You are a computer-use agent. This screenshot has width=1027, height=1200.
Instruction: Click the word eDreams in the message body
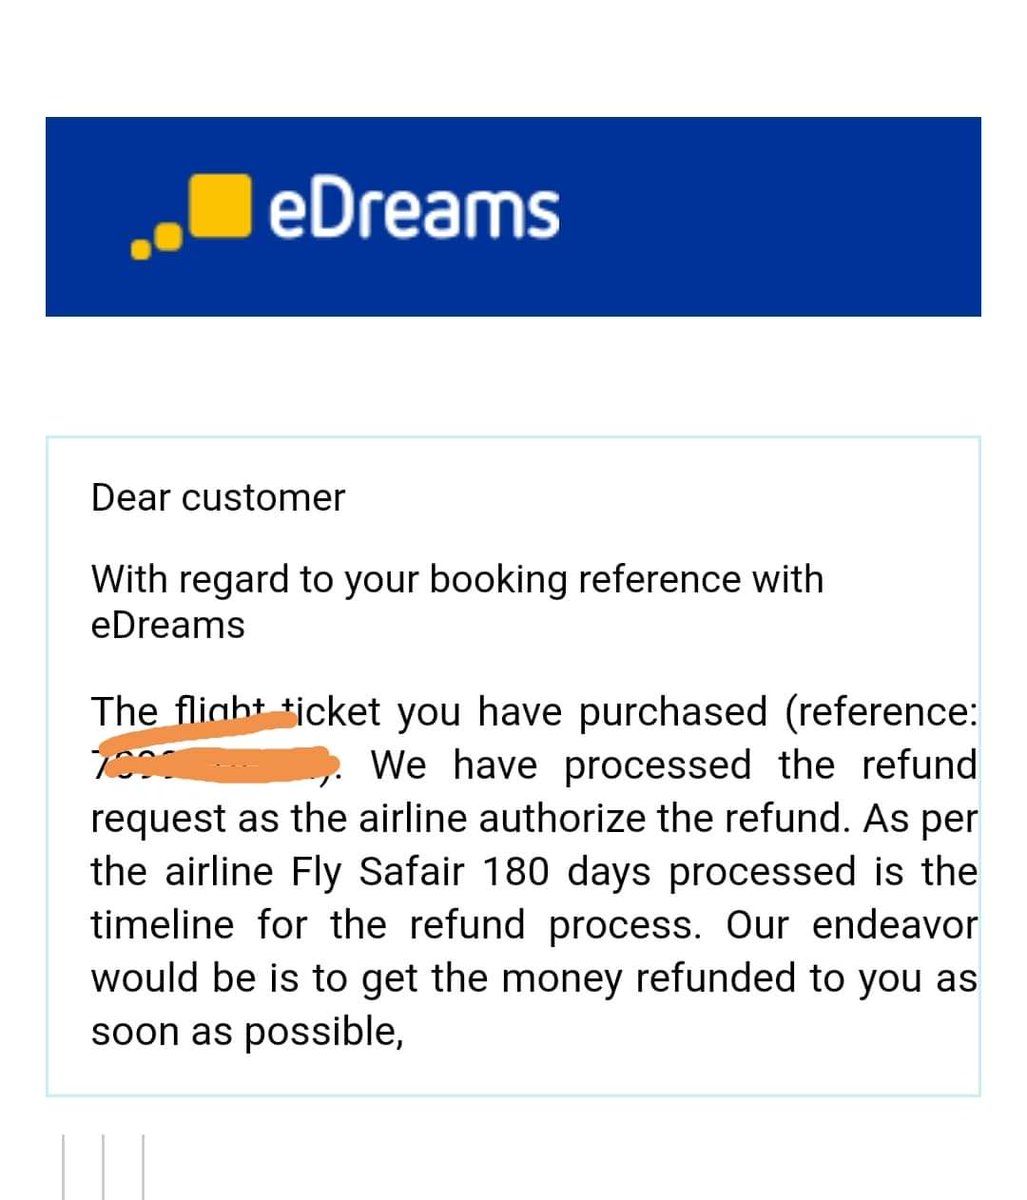[x=168, y=625]
